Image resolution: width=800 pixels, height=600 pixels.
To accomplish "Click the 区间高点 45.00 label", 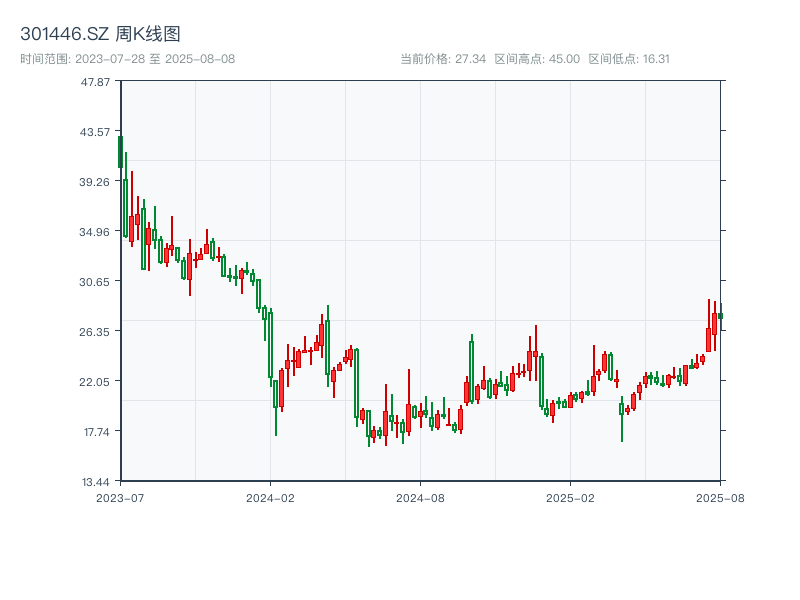I will 537,59.
